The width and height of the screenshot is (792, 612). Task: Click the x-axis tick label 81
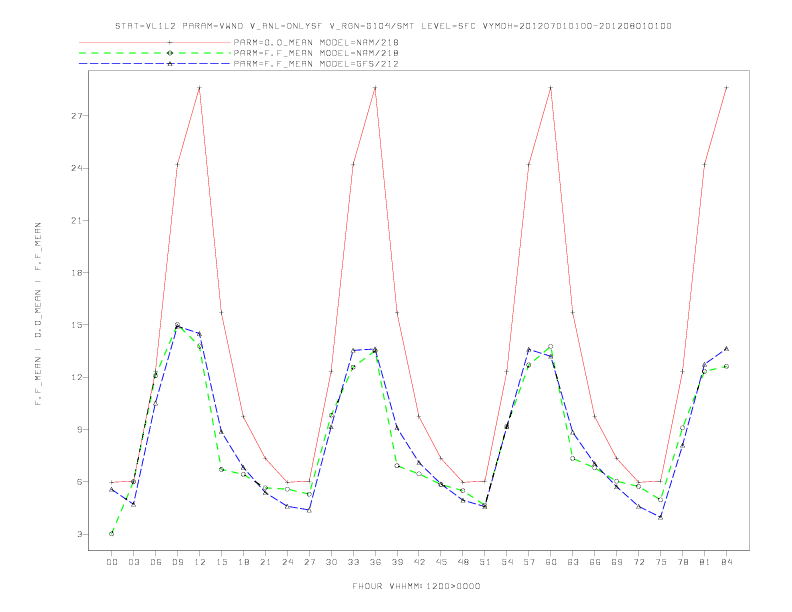(x=705, y=562)
